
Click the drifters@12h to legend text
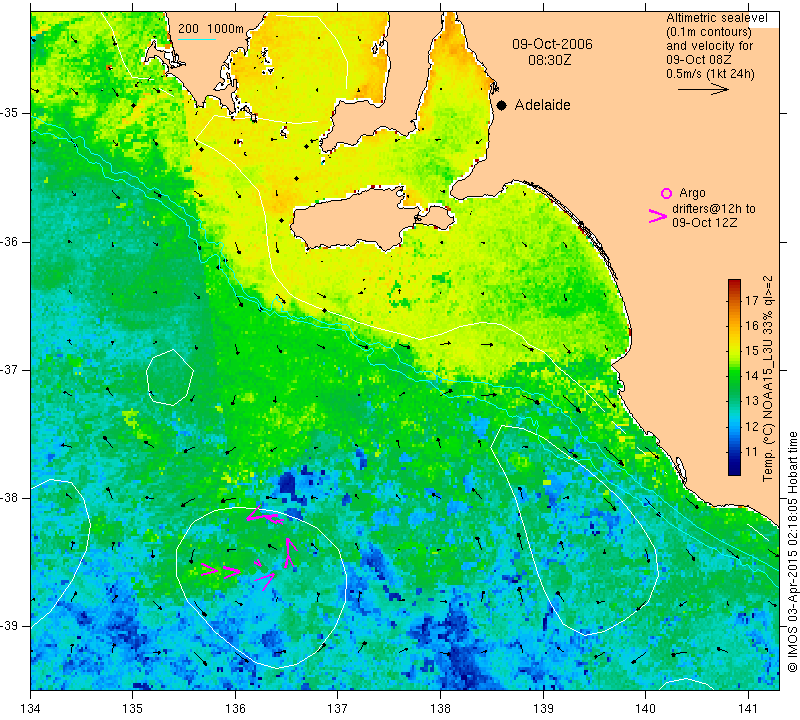pyautogui.click(x=713, y=209)
